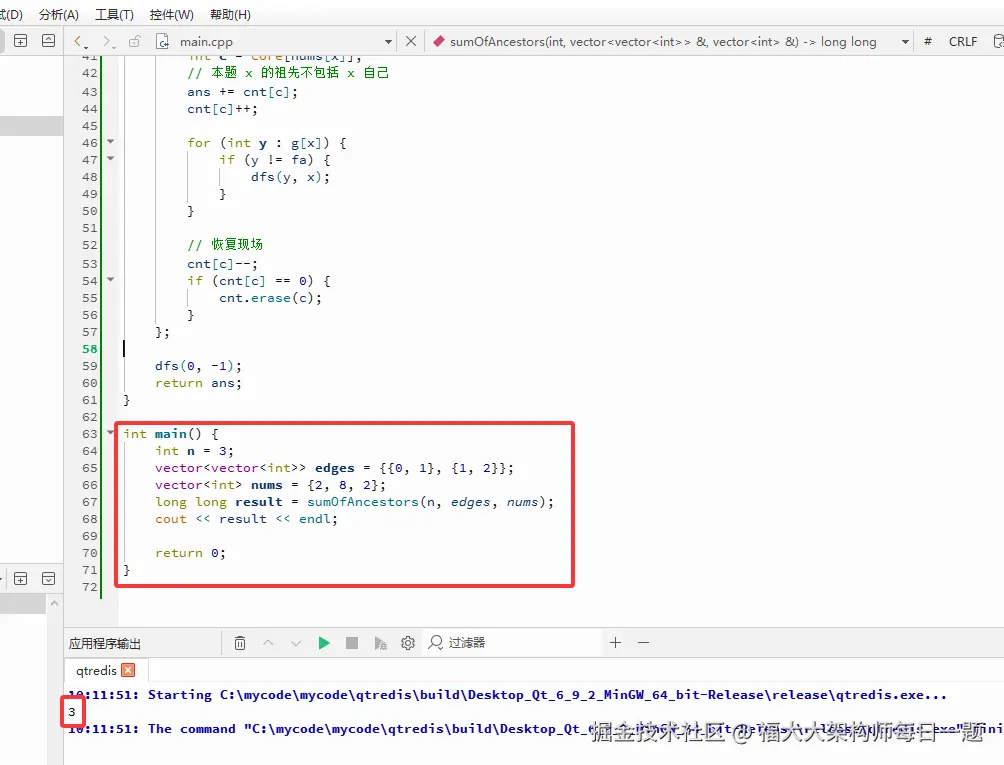Click the lower sidebar collapse icon

click(x=48, y=579)
